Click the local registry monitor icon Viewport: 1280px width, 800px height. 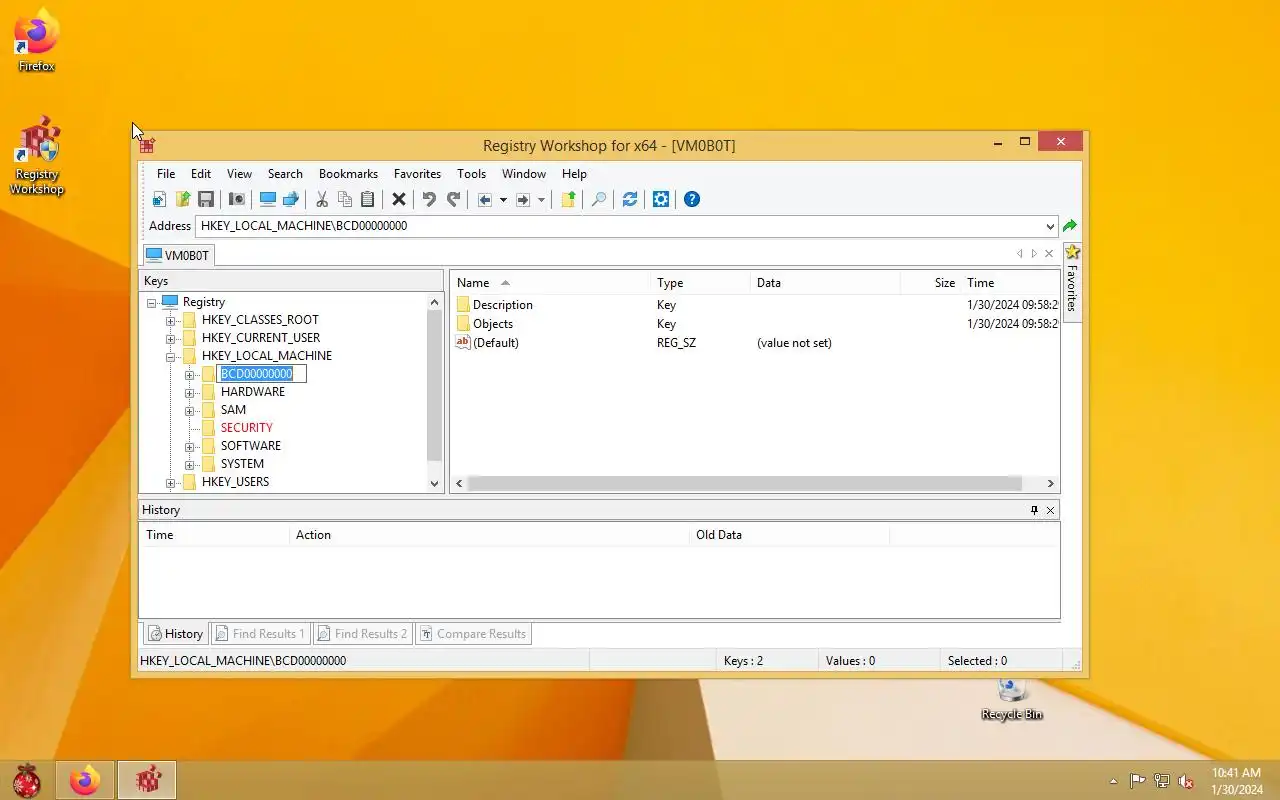(268, 199)
